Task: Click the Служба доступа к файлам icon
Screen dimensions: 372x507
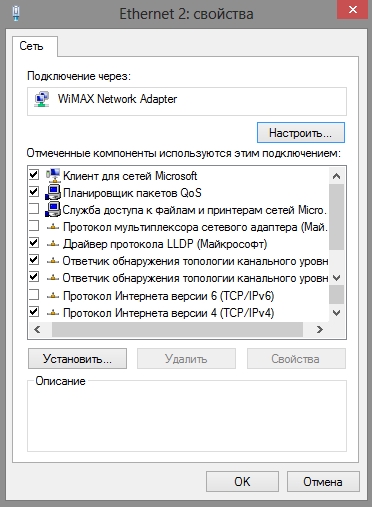Action: pyautogui.click(x=53, y=209)
